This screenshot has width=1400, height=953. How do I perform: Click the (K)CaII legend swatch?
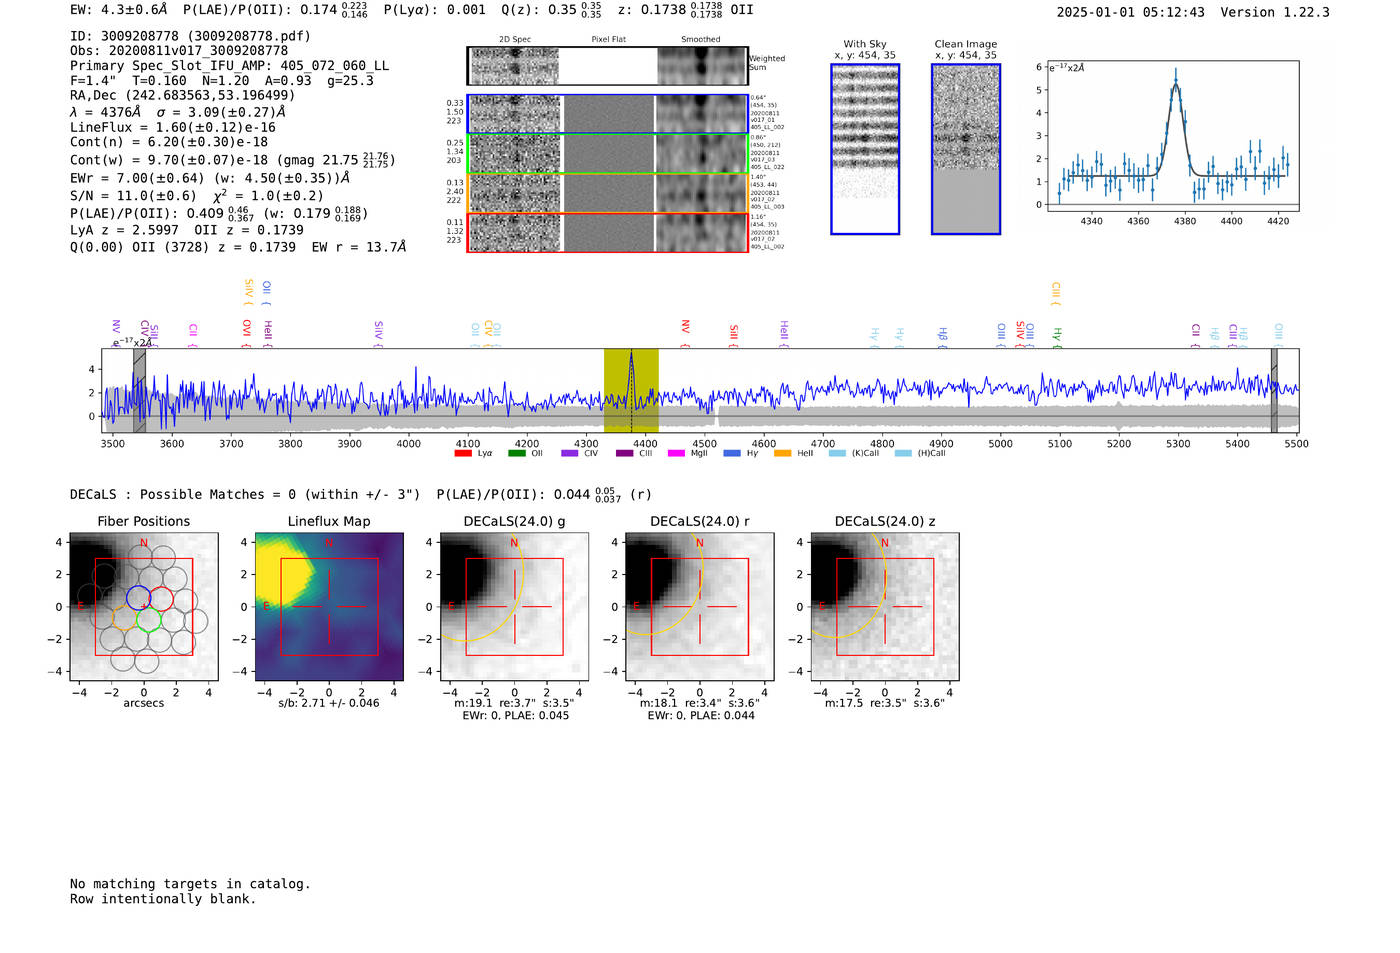pos(837,453)
